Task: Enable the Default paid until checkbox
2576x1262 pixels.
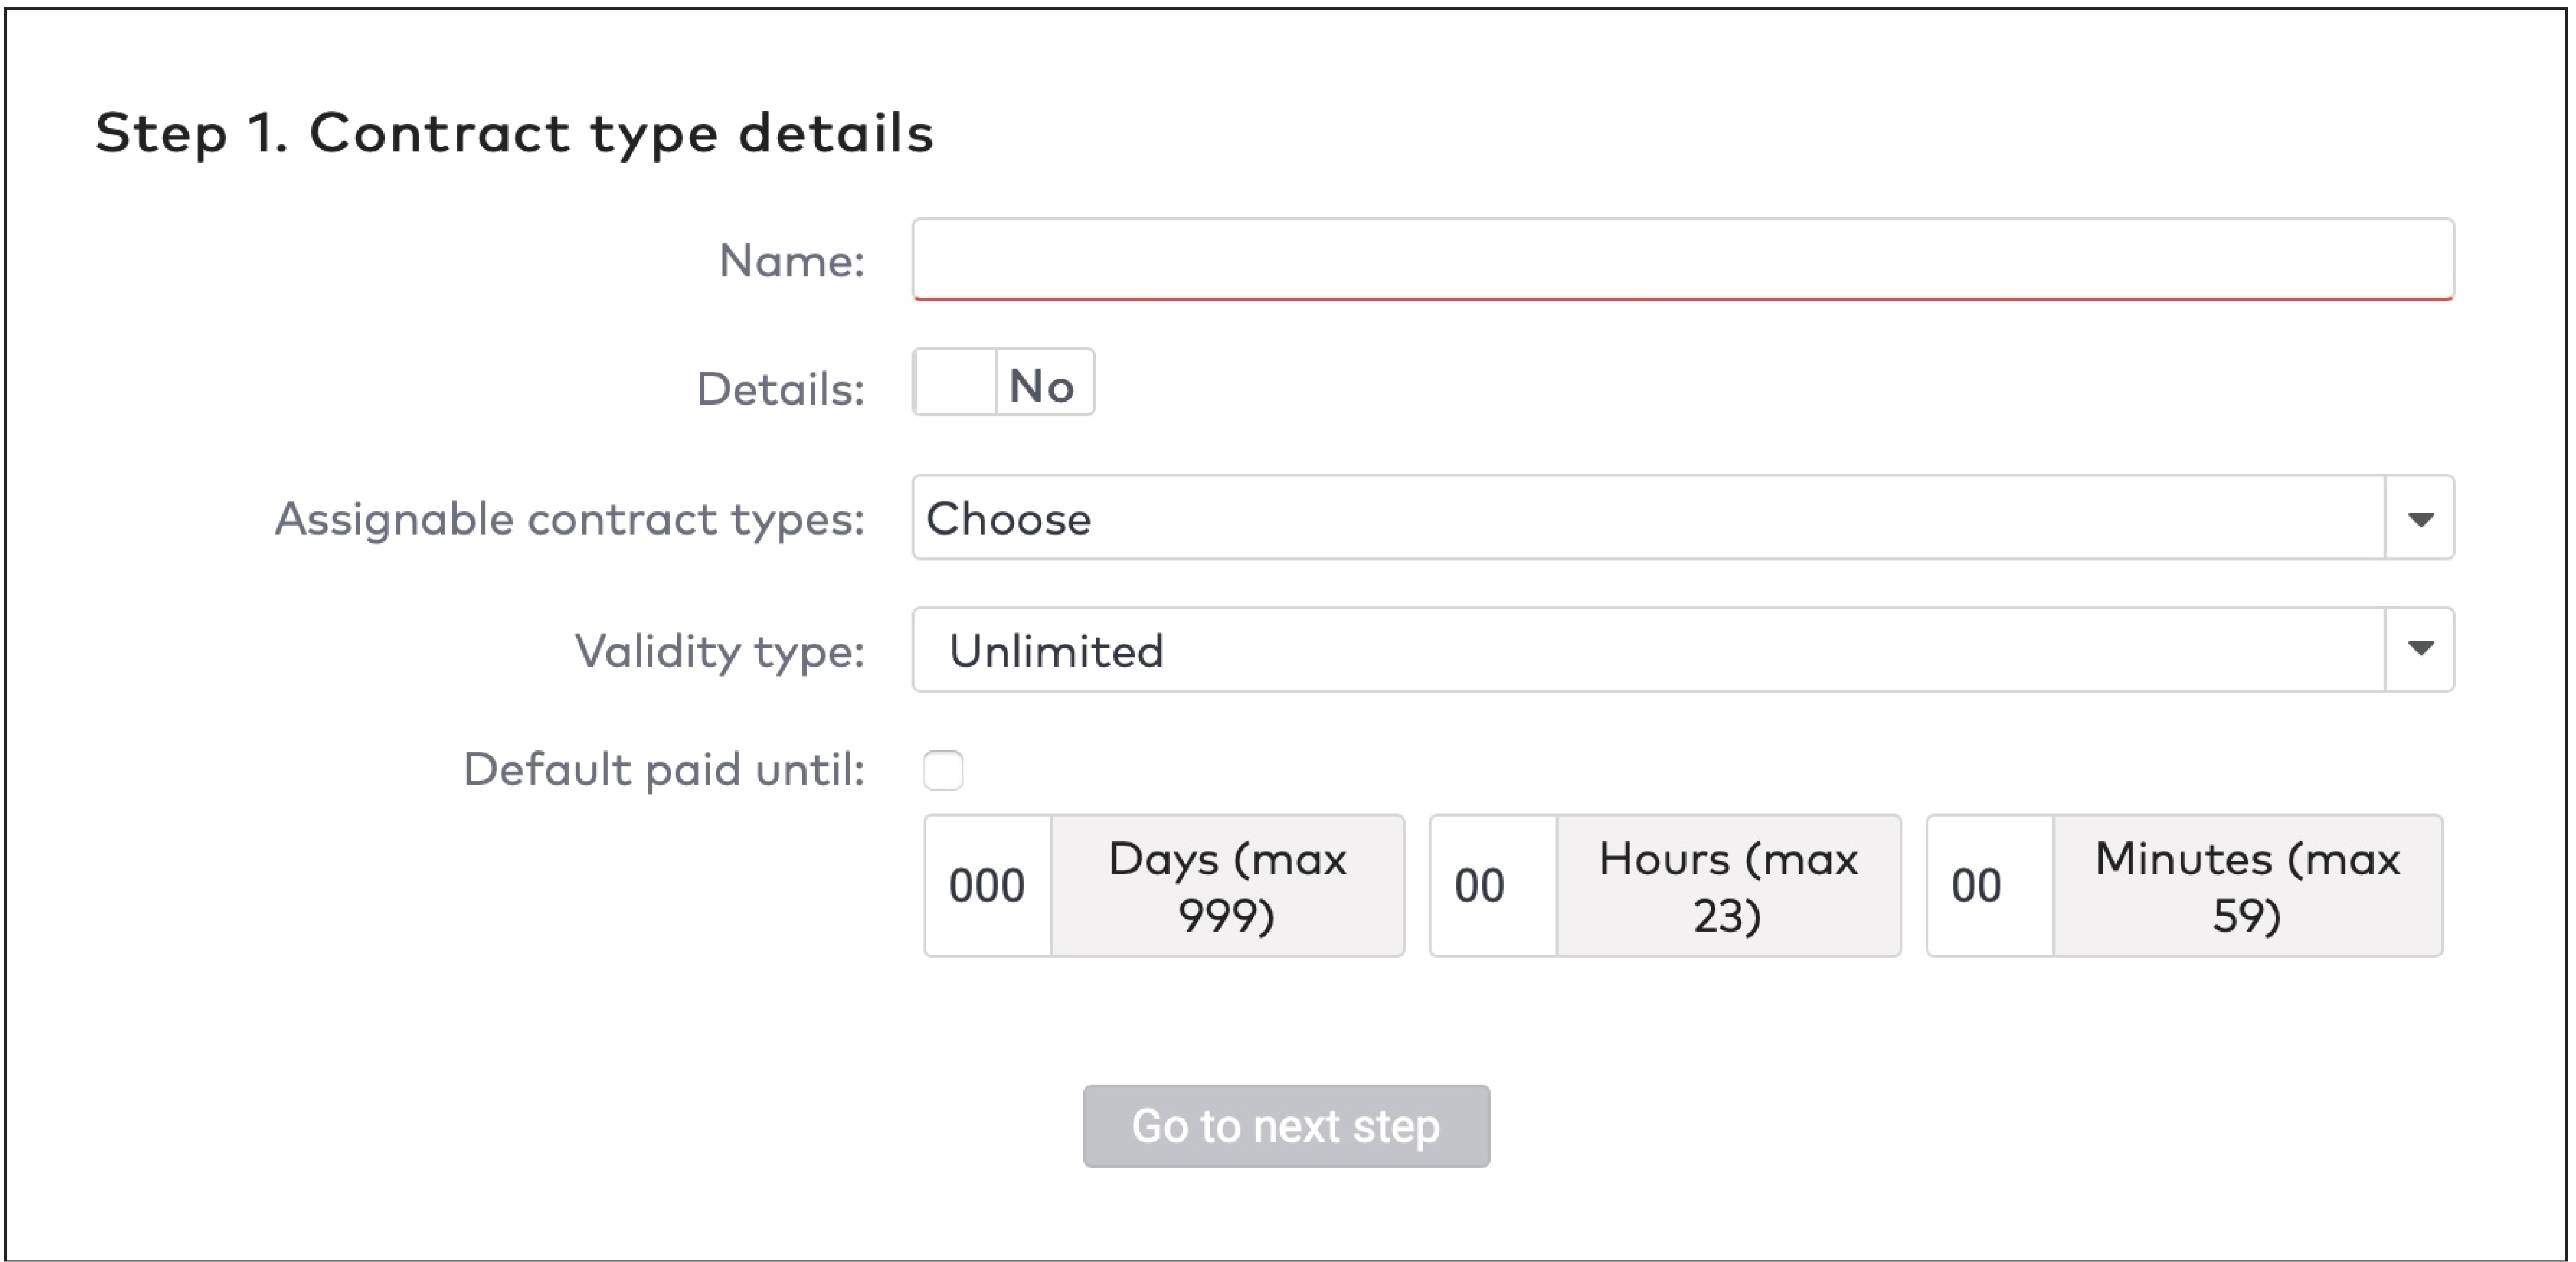Action: (943, 770)
